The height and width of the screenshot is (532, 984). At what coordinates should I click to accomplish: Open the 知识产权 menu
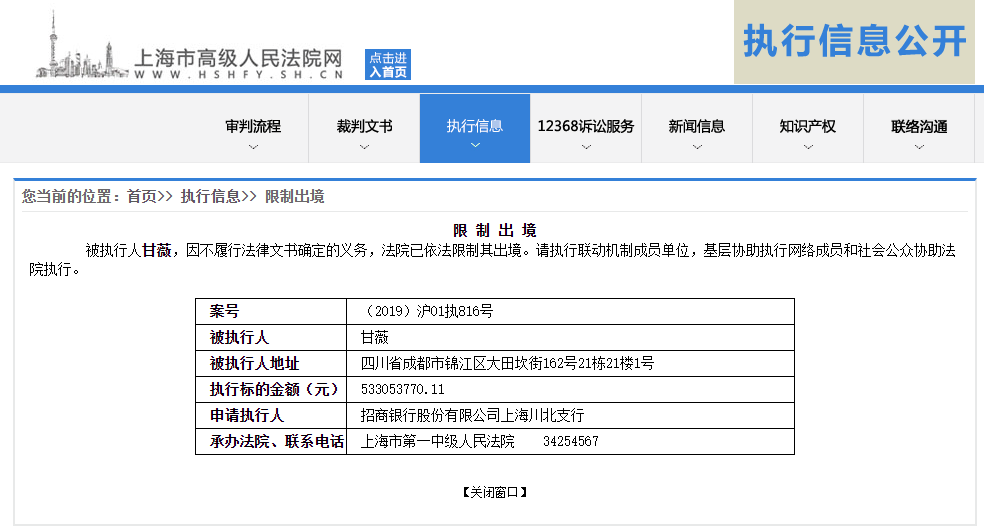pos(808,129)
